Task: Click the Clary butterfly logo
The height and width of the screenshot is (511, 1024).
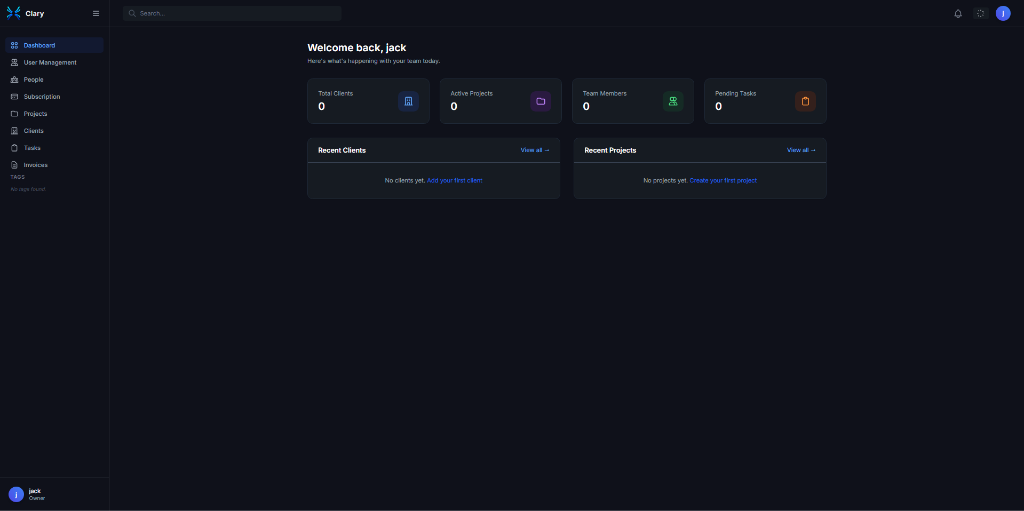Action: point(14,13)
